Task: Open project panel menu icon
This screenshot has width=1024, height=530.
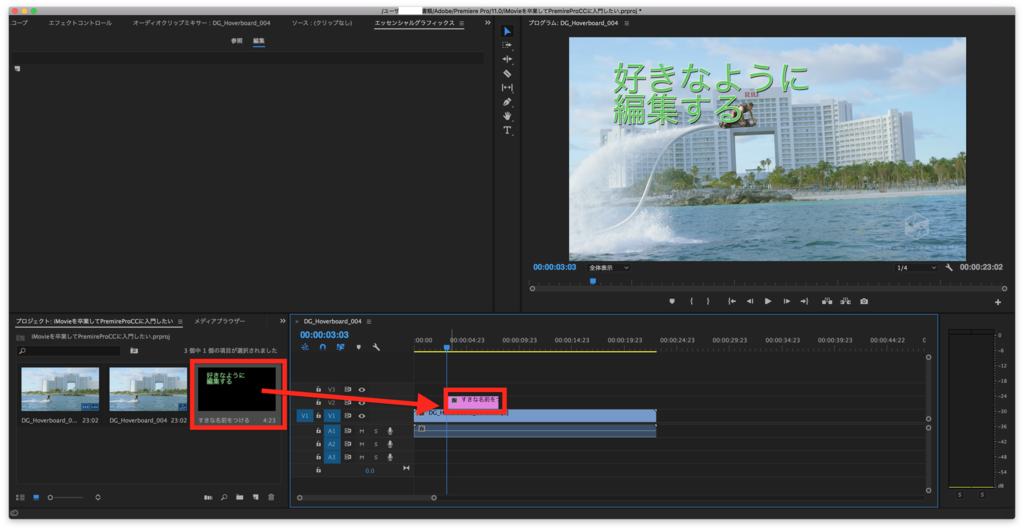Action: click(x=180, y=321)
